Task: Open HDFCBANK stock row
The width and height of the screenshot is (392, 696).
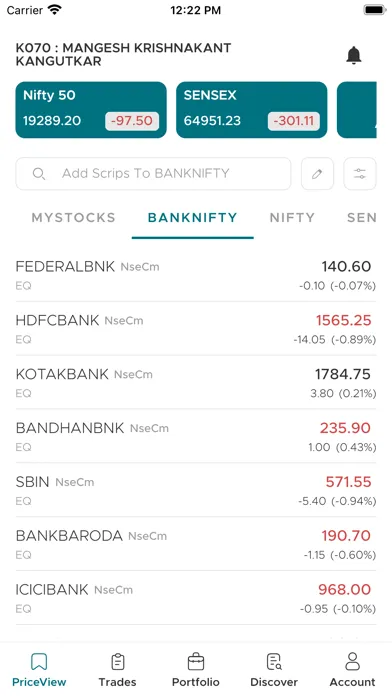Action: pyautogui.click(x=196, y=329)
